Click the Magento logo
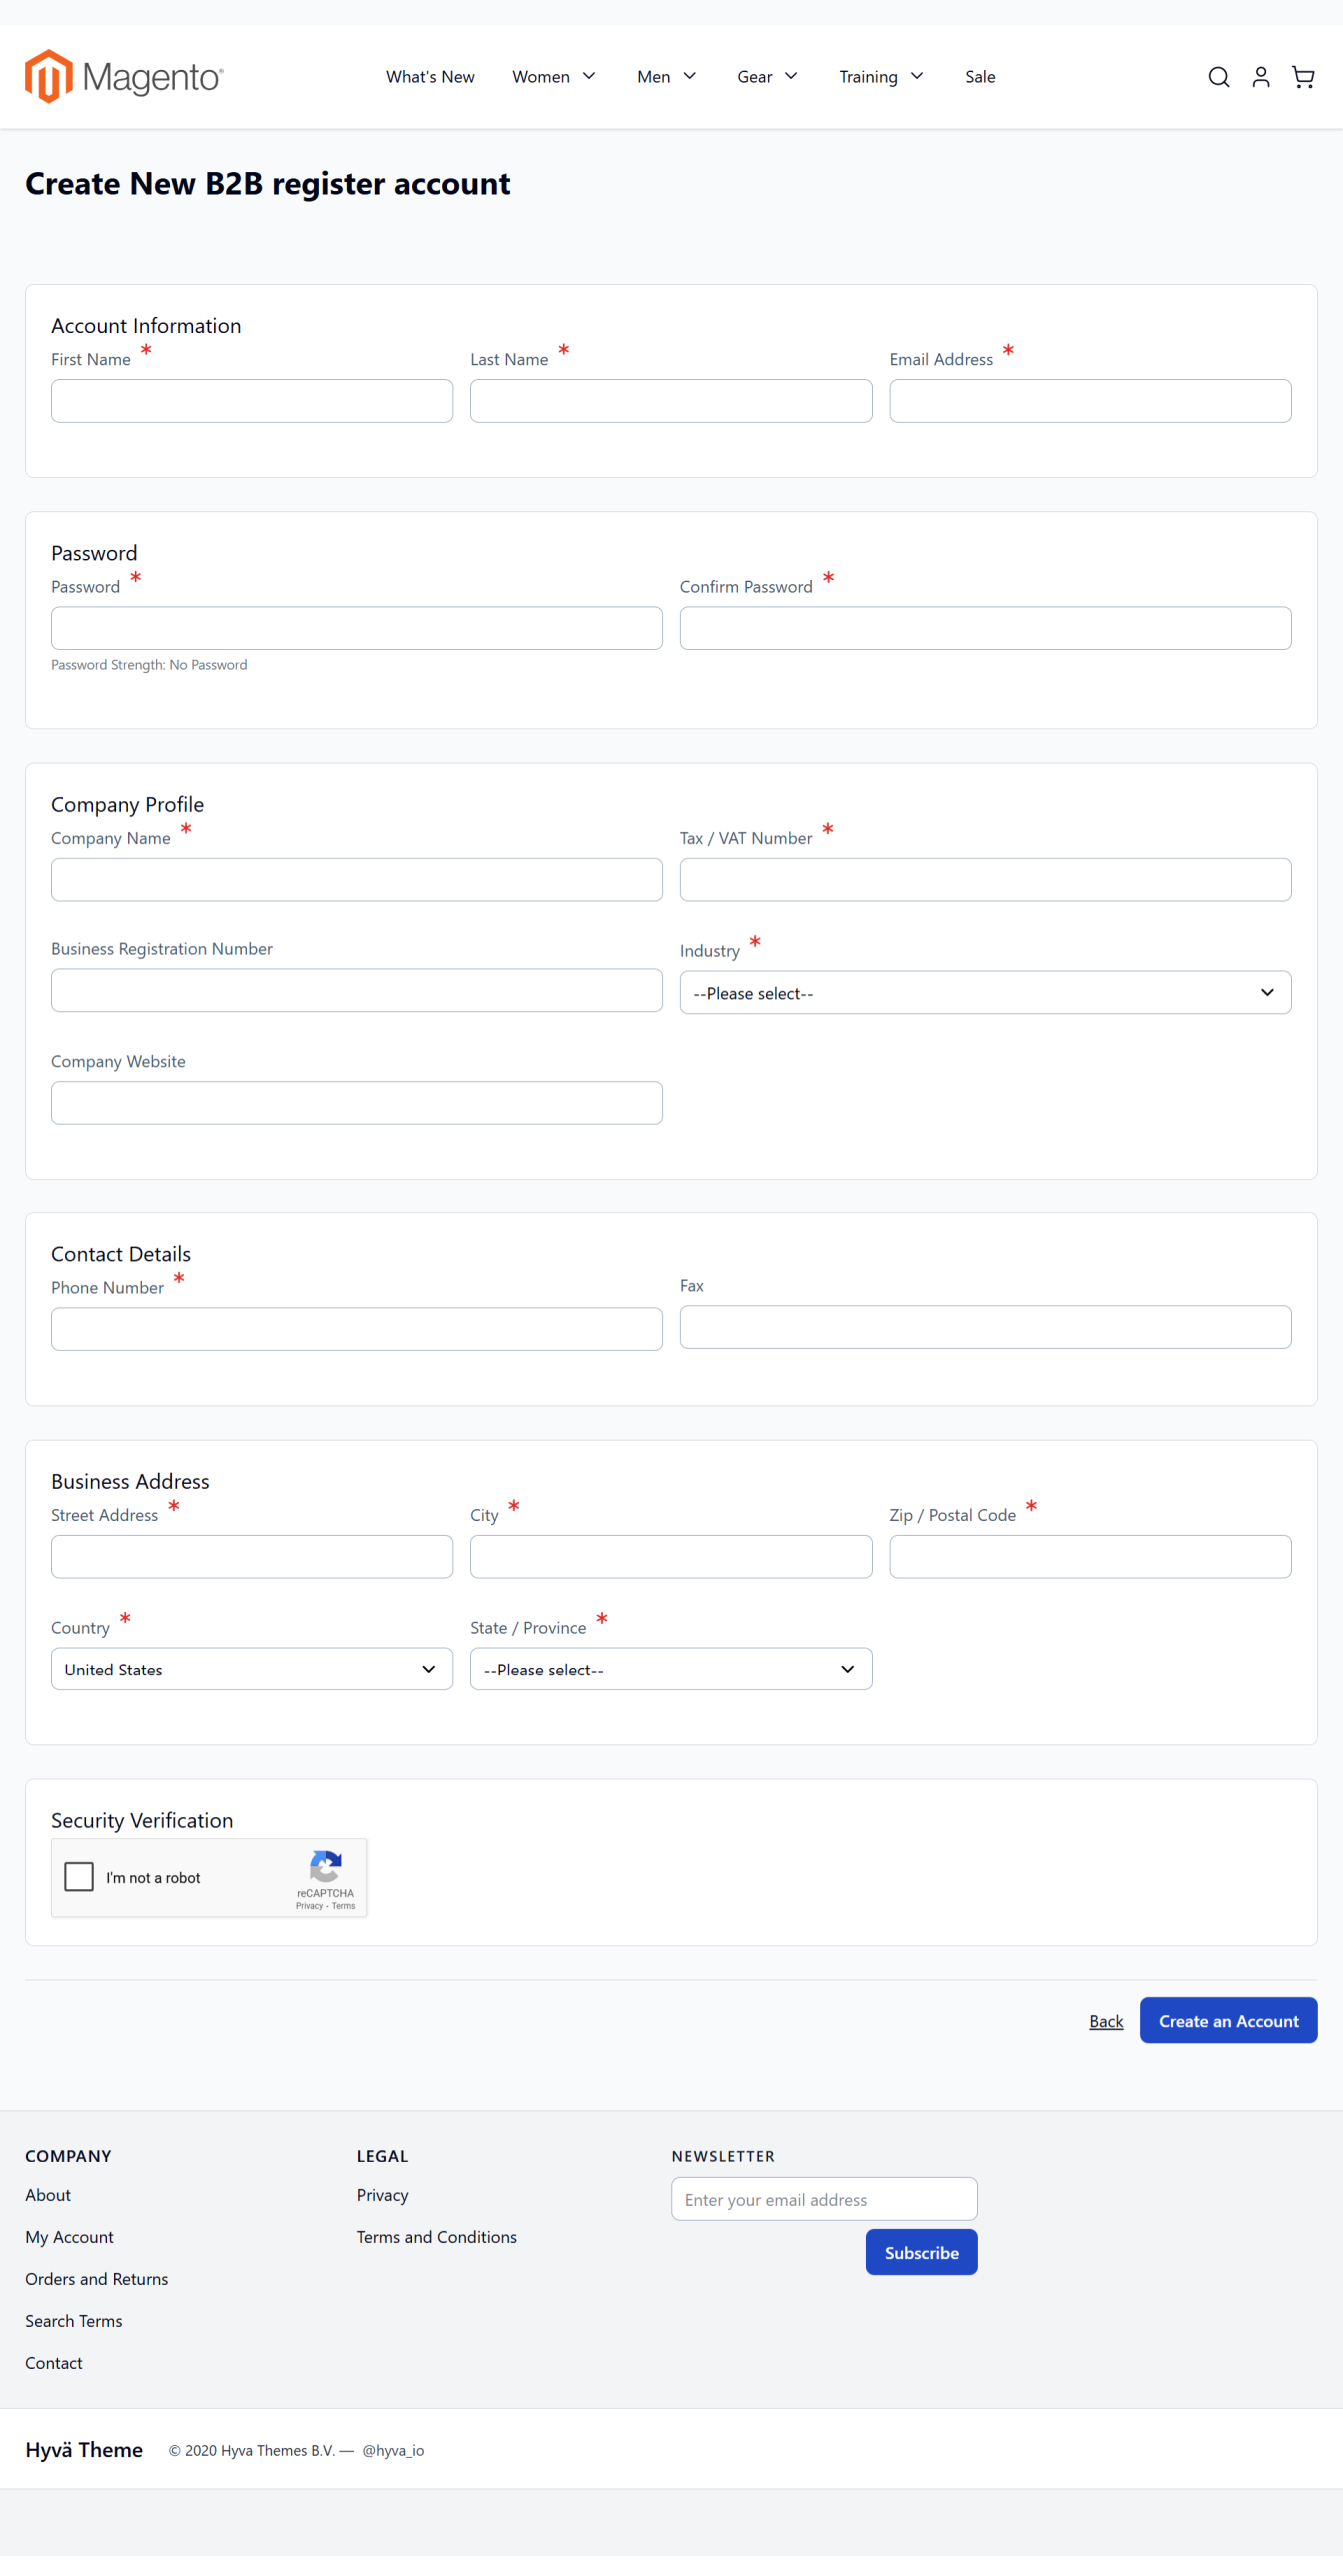This screenshot has width=1343, height=2560. 124,77
